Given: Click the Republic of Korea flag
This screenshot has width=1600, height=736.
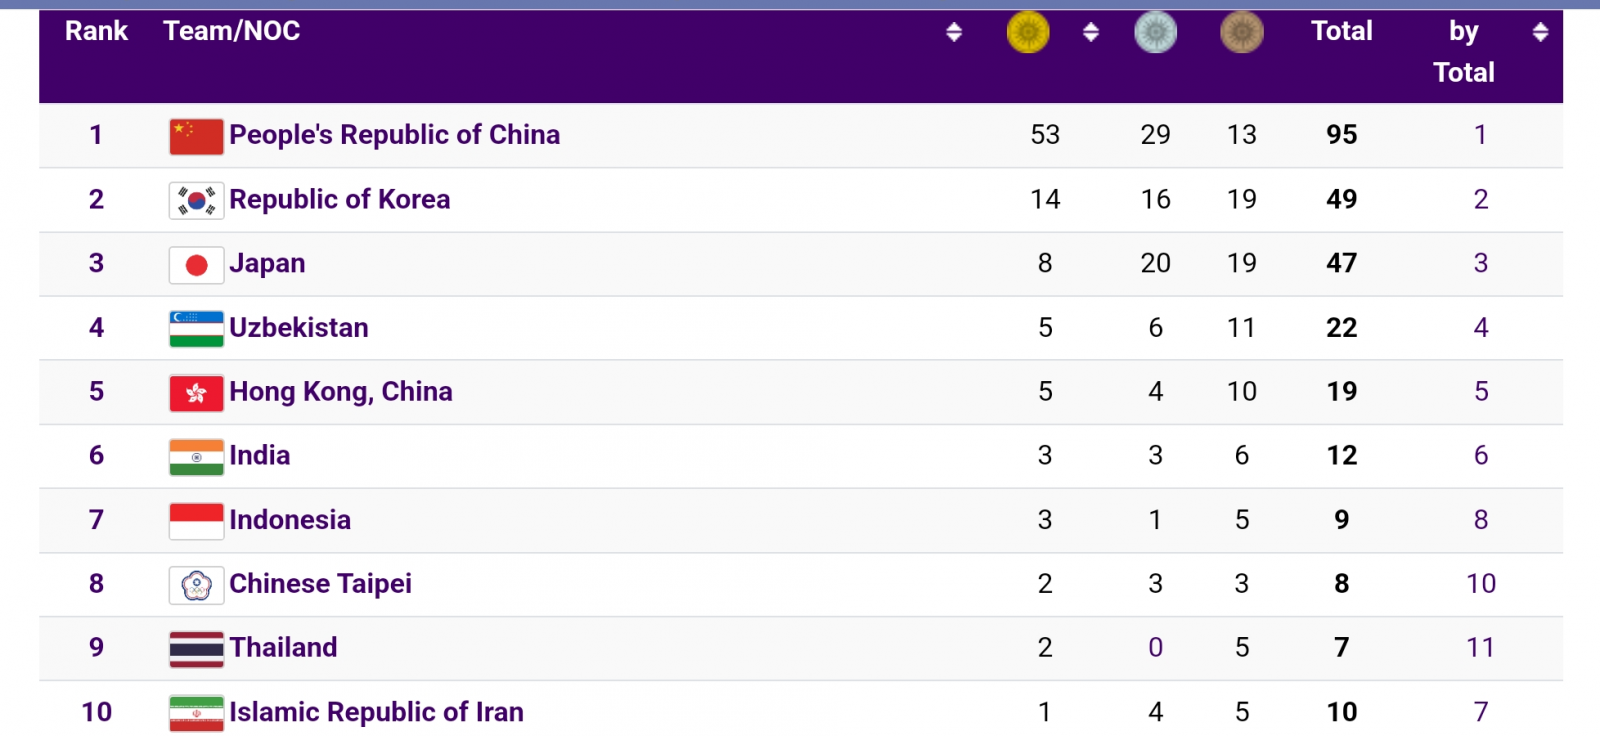Looking at the screenshot, I should pyautogui.click(x=196, y=200).
